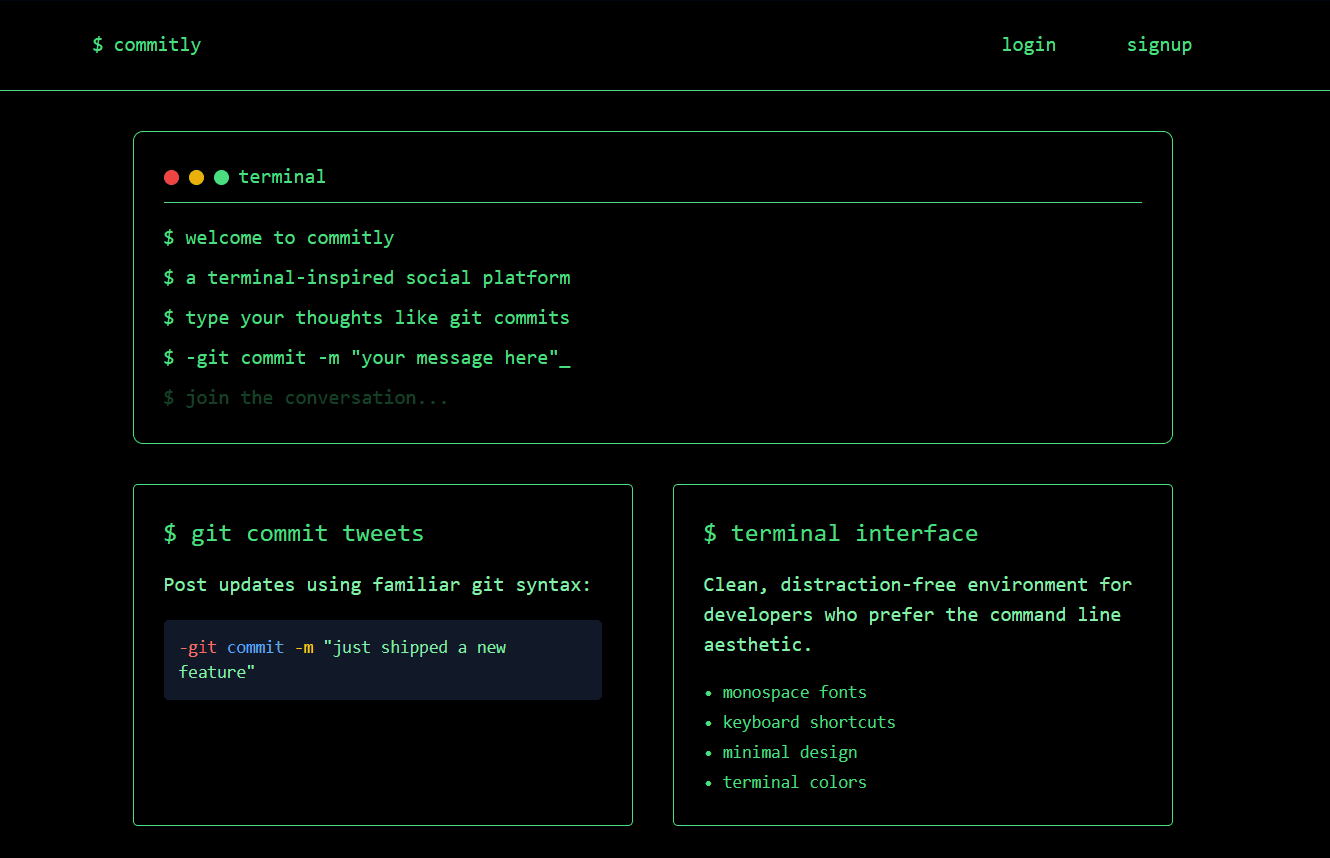Click "type your thoughts like git commits" line
This screenshot has height=858, width=1330.
click(367, 318)
